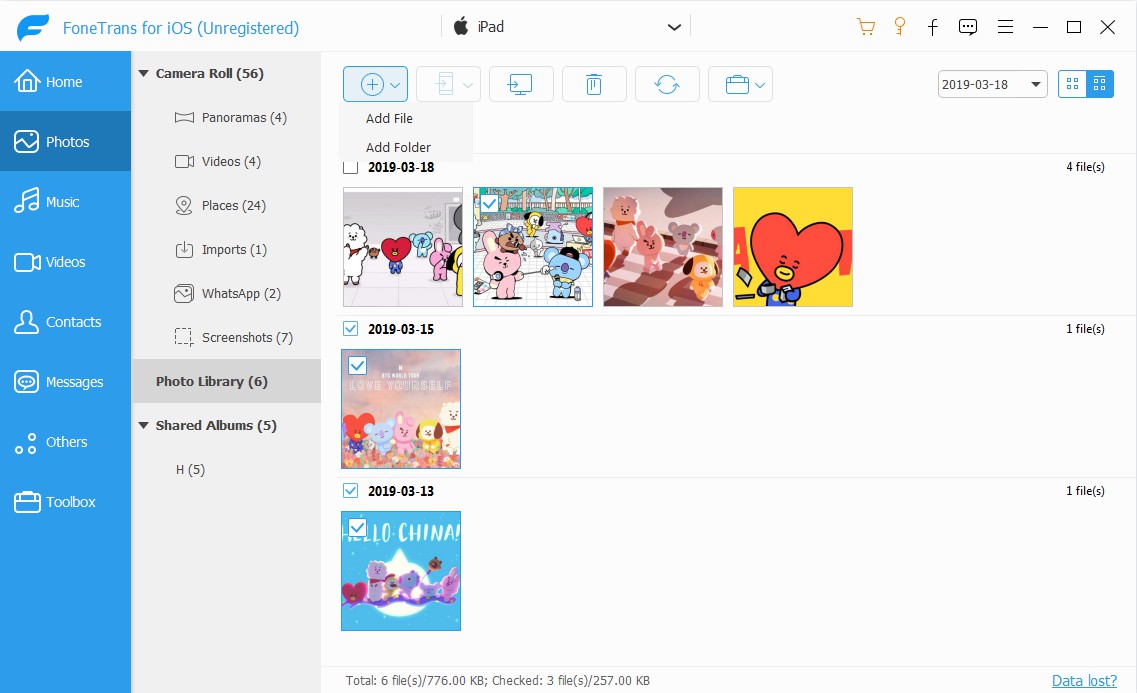The image size is (1137, 693).
Task: Click the Shared Albums (5) label
Action: coord(216,426)
